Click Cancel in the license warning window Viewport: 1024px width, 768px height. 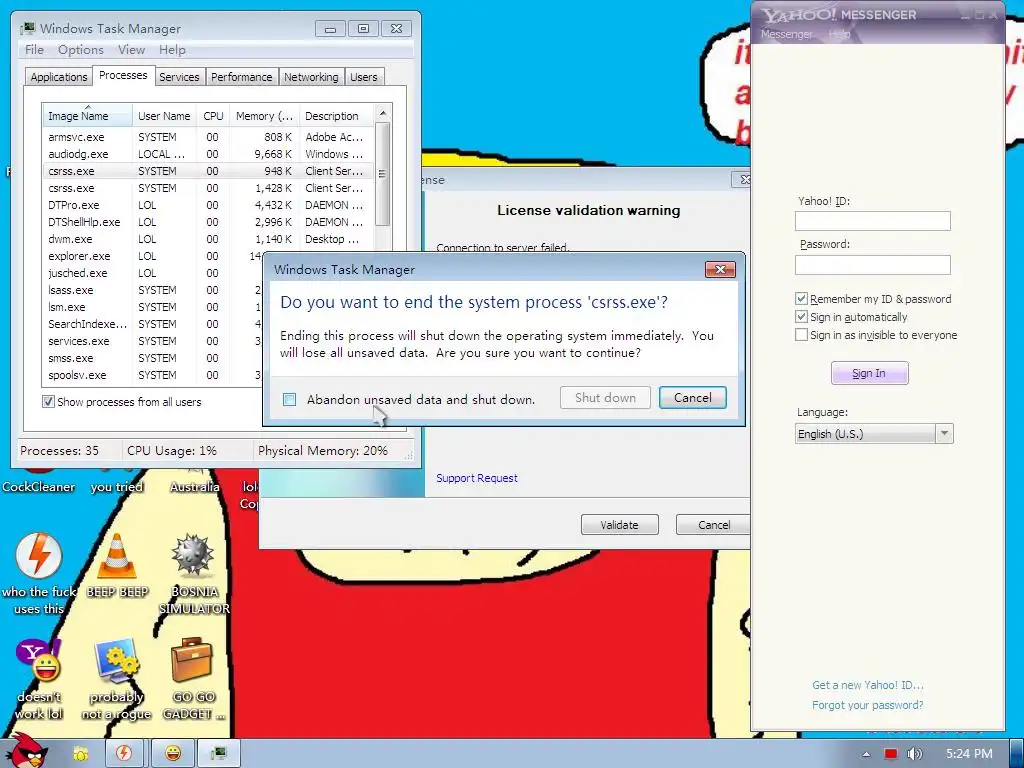[713, 524]
